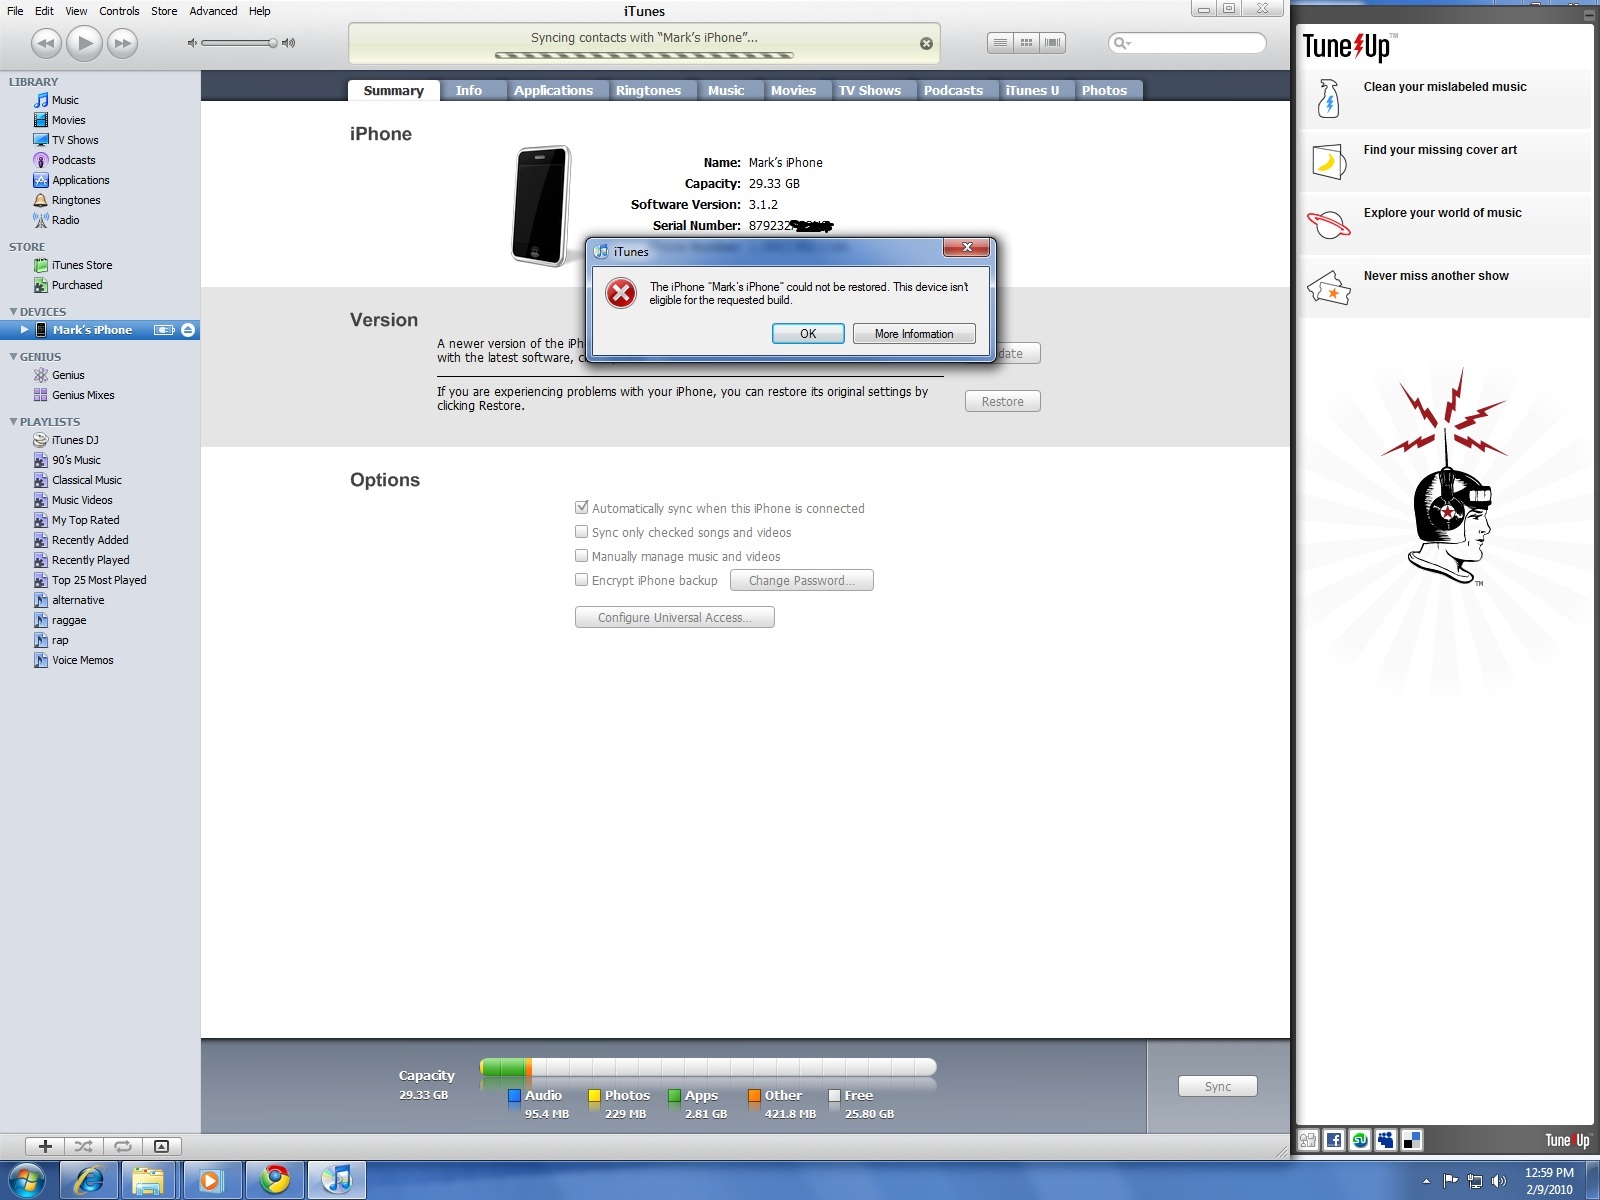This screenshot has width=1600, height=1200.
Task: Click the Next track button
Action: pos(122,43)
